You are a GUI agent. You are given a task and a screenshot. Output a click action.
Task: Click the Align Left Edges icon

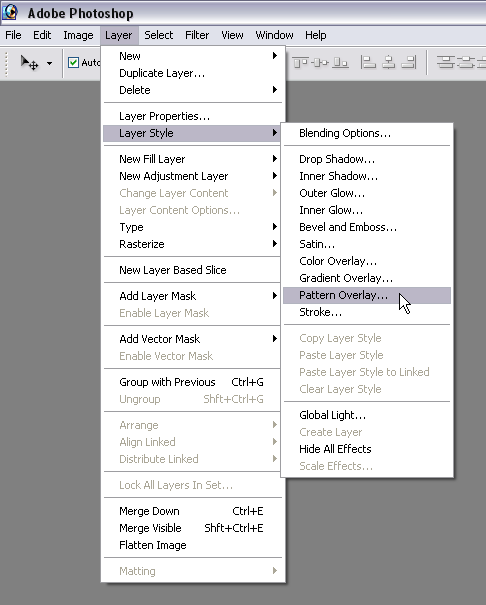tap(368, 62)
